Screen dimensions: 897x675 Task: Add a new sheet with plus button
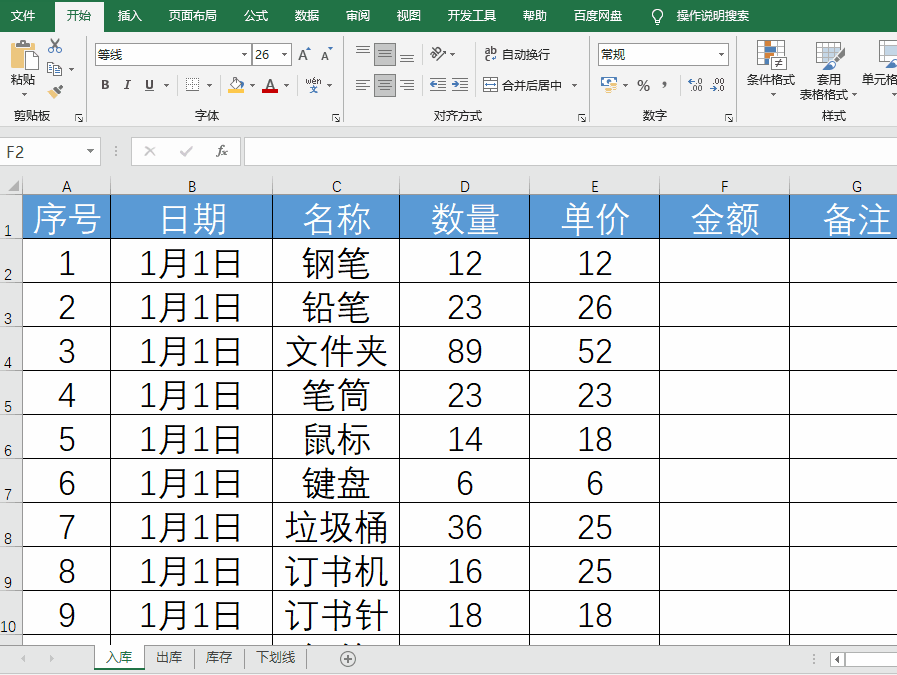[x=348, y=659]
